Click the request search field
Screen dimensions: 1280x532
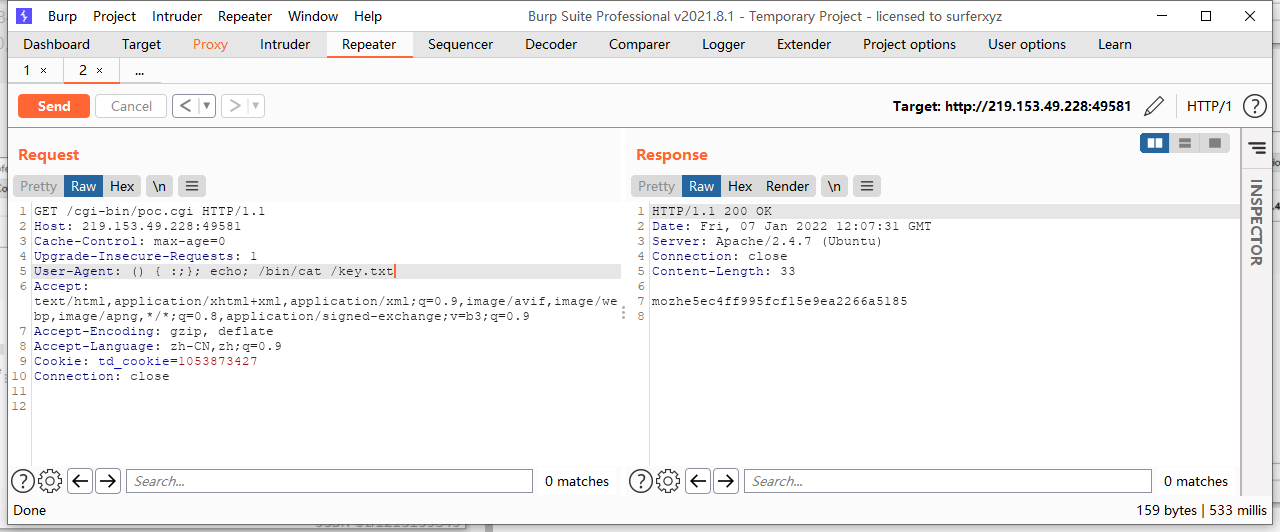329,481
